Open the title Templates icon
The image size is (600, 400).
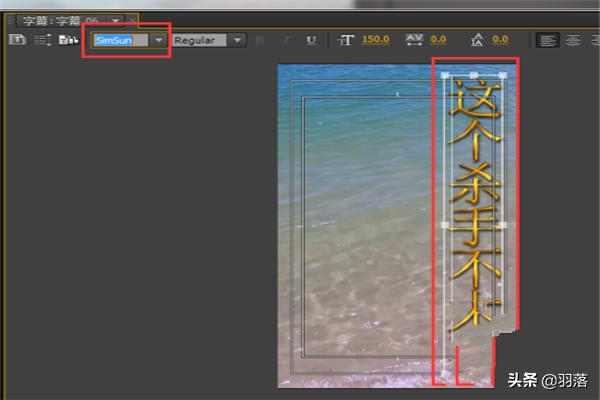pyautogui.click(x=68, y=40)
